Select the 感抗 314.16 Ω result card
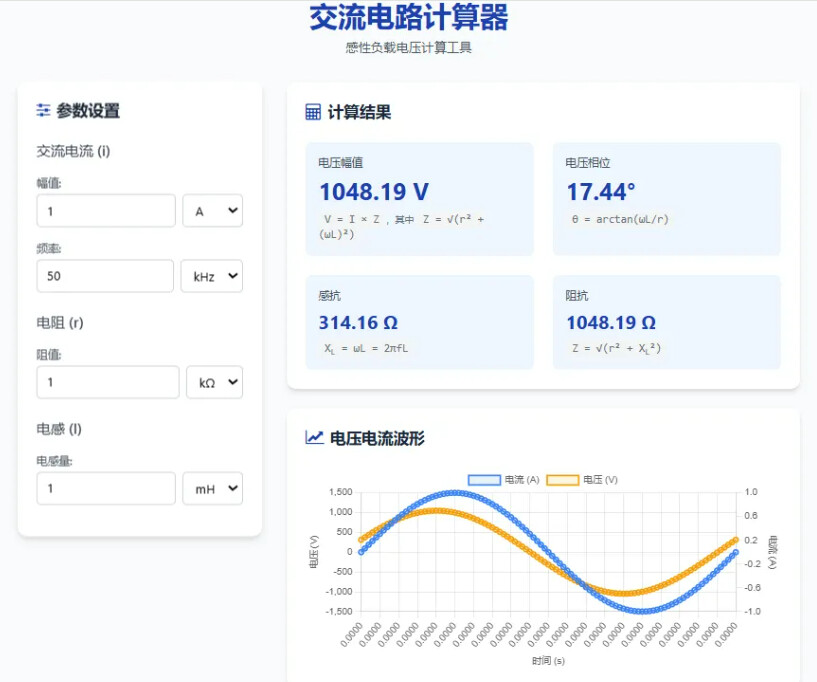This screenshot has width=817, height=682. (420, 322)
